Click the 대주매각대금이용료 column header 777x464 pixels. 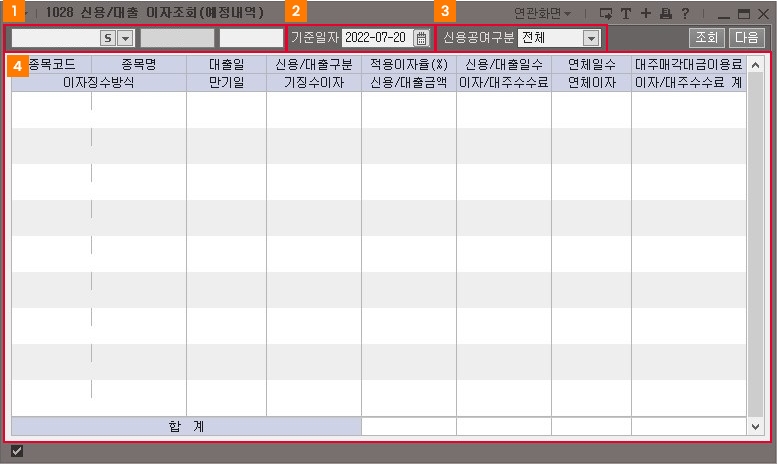point(689,64)
